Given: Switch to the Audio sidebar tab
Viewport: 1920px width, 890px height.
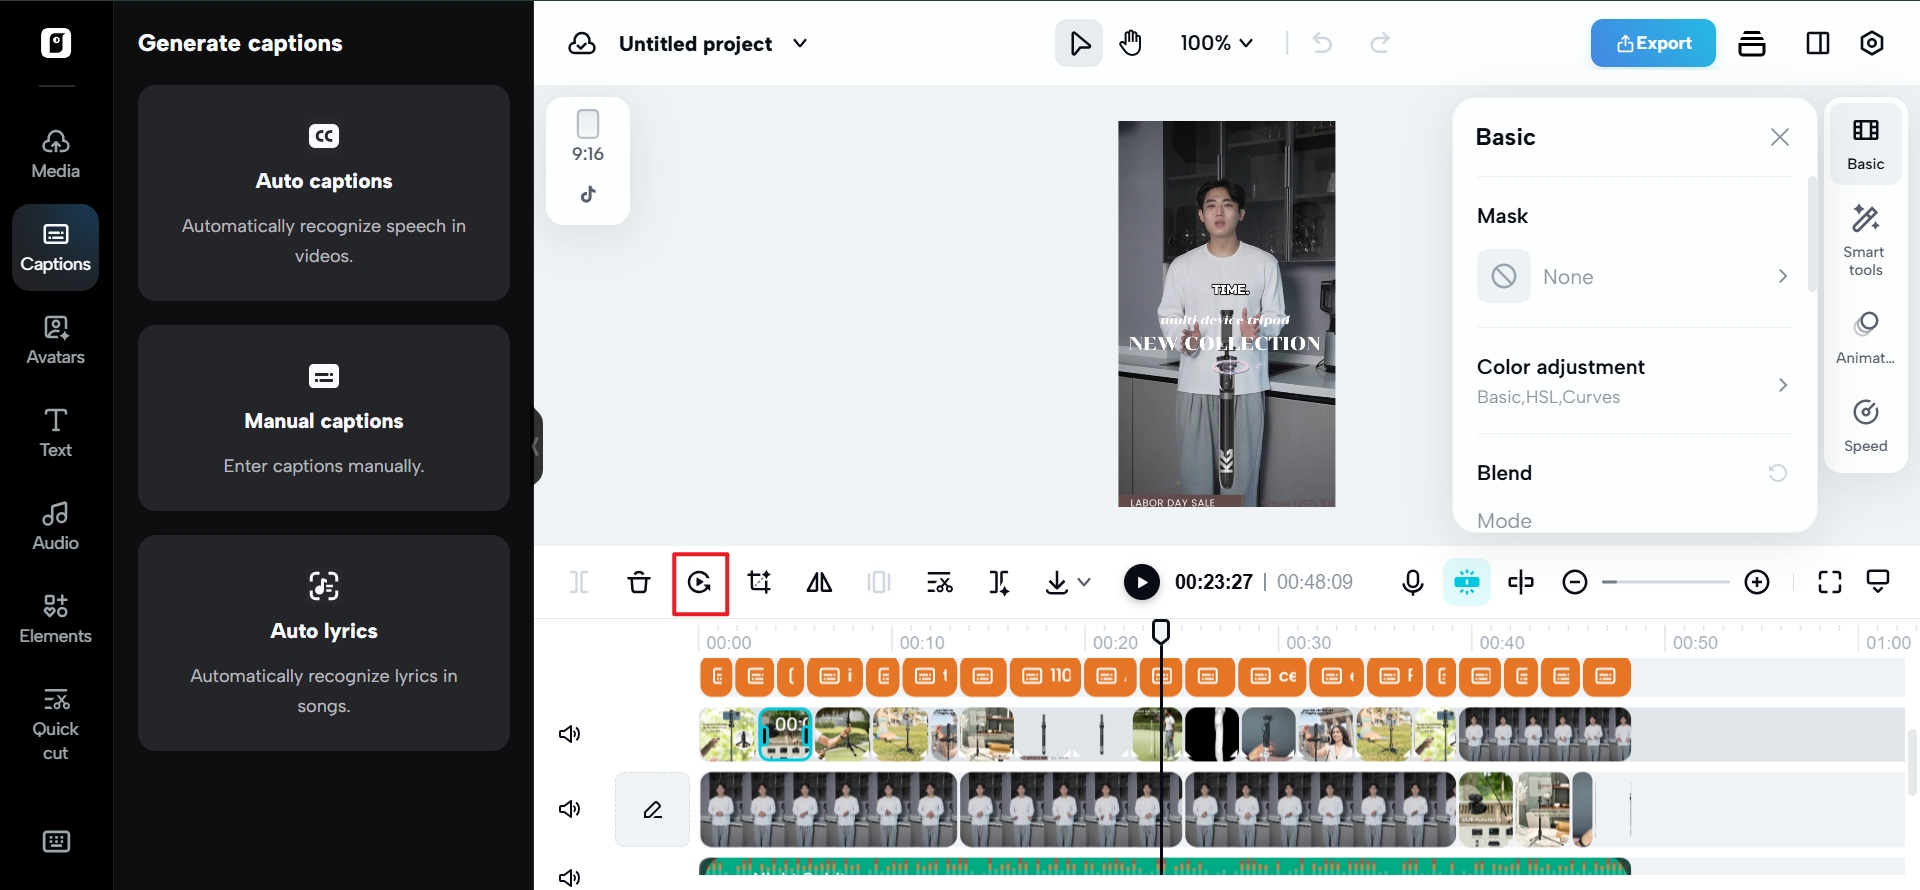Looking at the screenshot, I should point(56,526).
